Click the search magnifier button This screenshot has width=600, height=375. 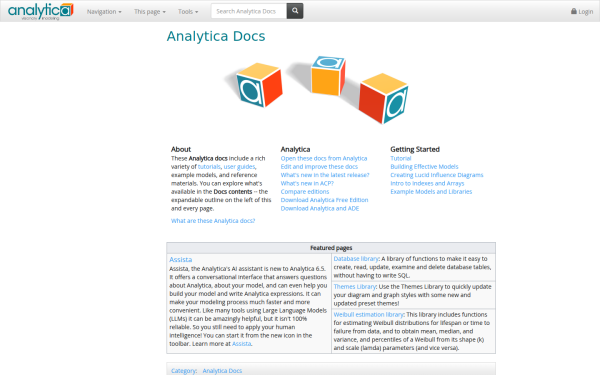pyautogui.click(x=295, y=11)
